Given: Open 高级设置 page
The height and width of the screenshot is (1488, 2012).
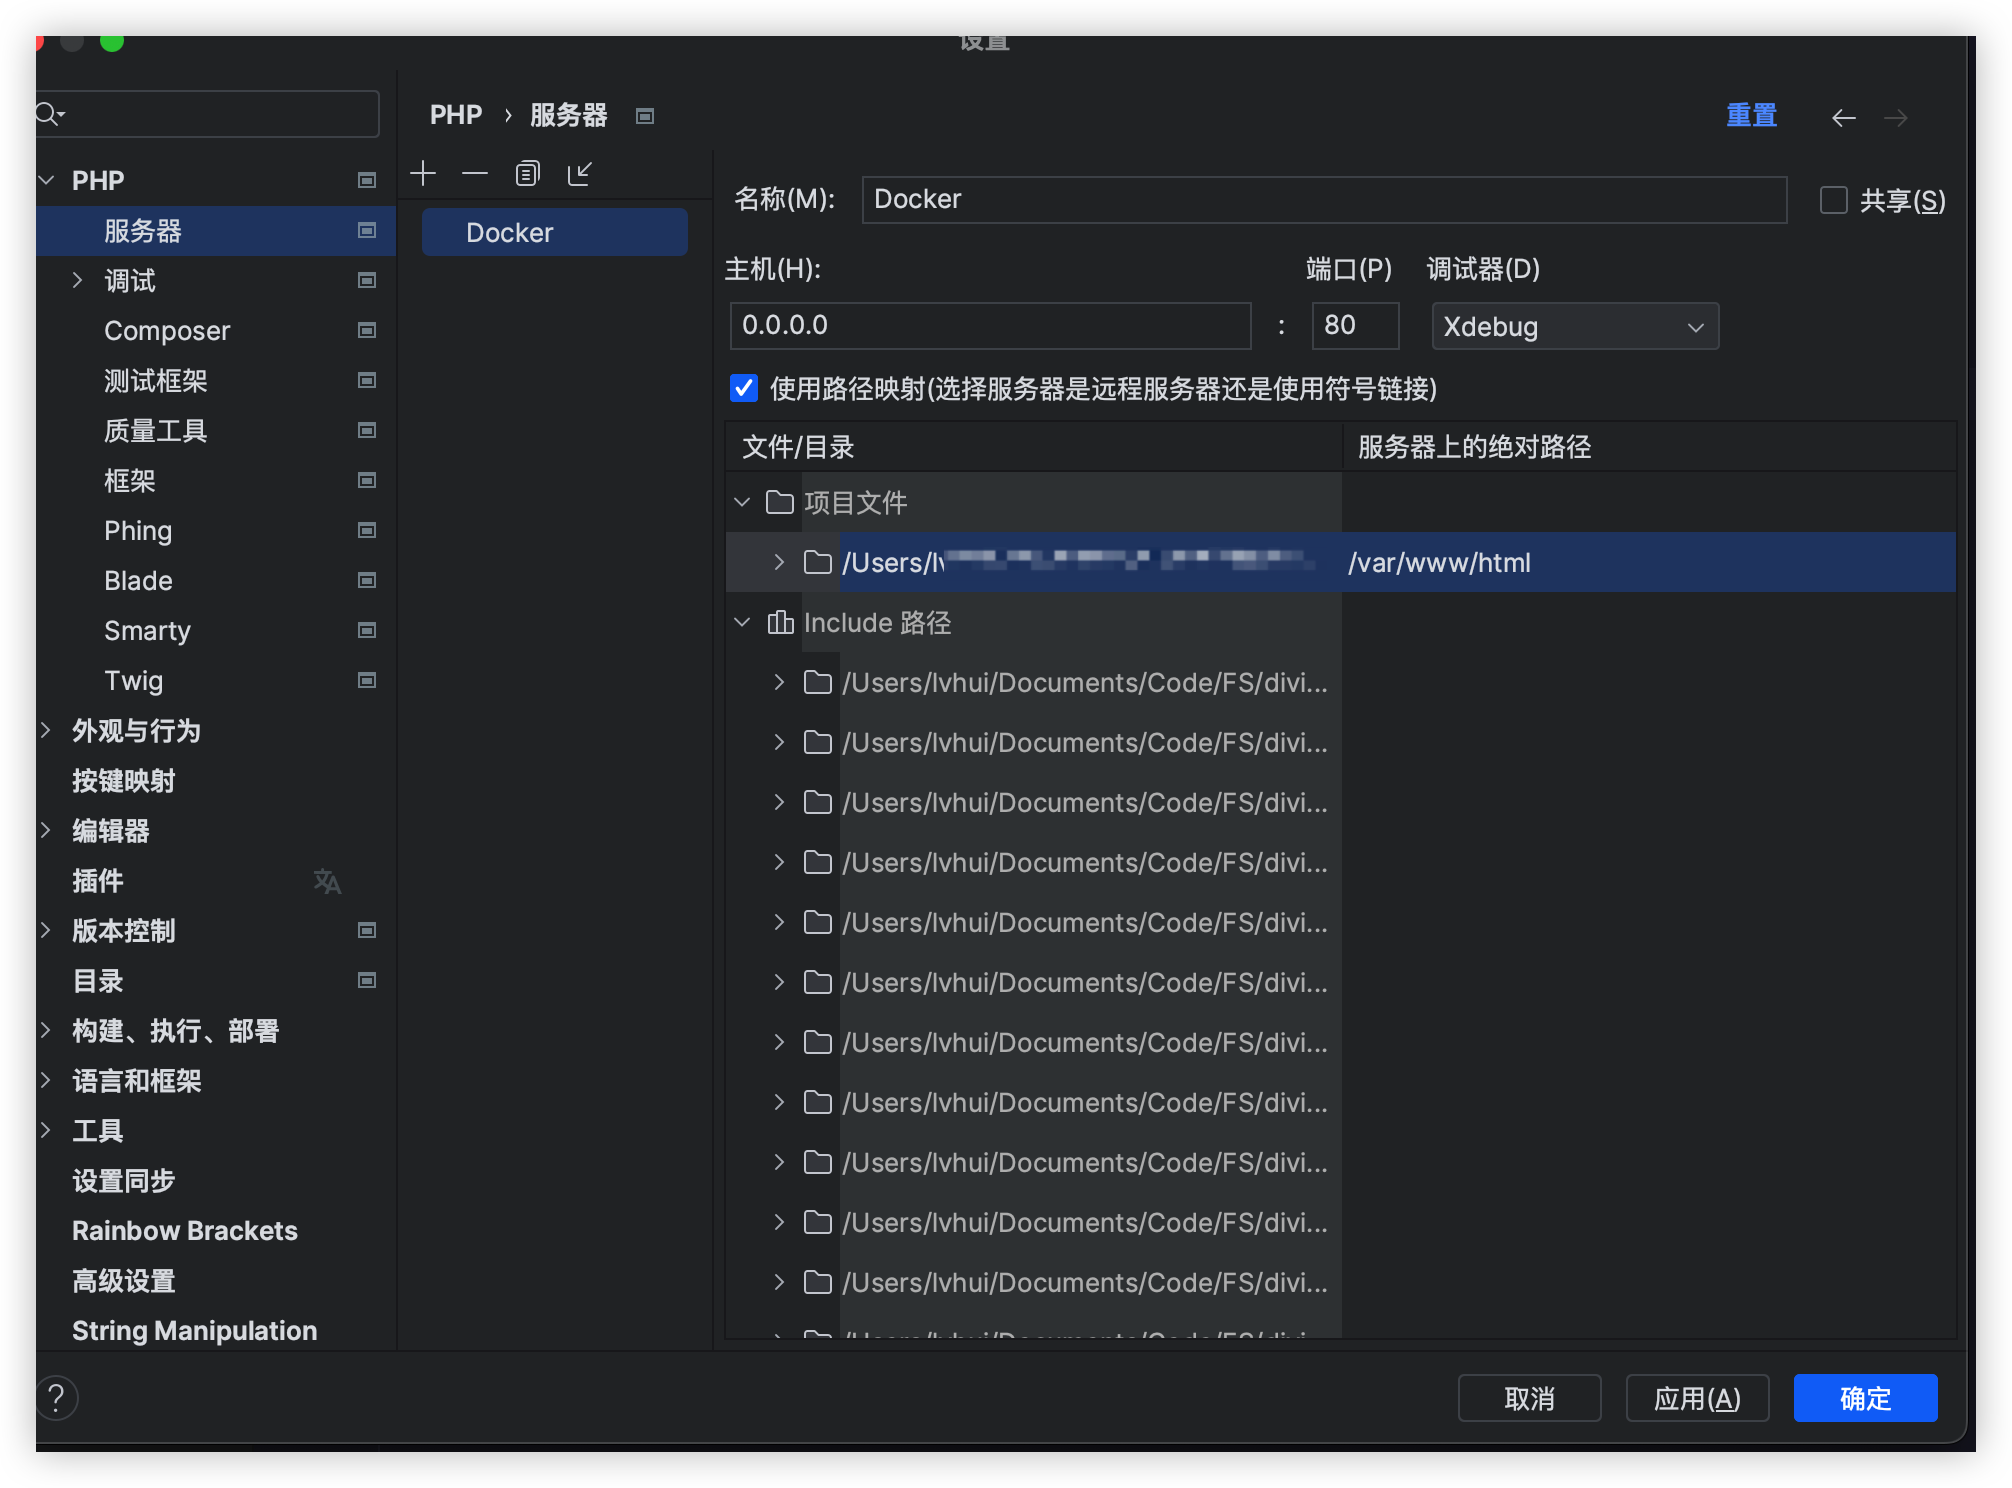Looking at the screenshot, I should pos(124,1280).
